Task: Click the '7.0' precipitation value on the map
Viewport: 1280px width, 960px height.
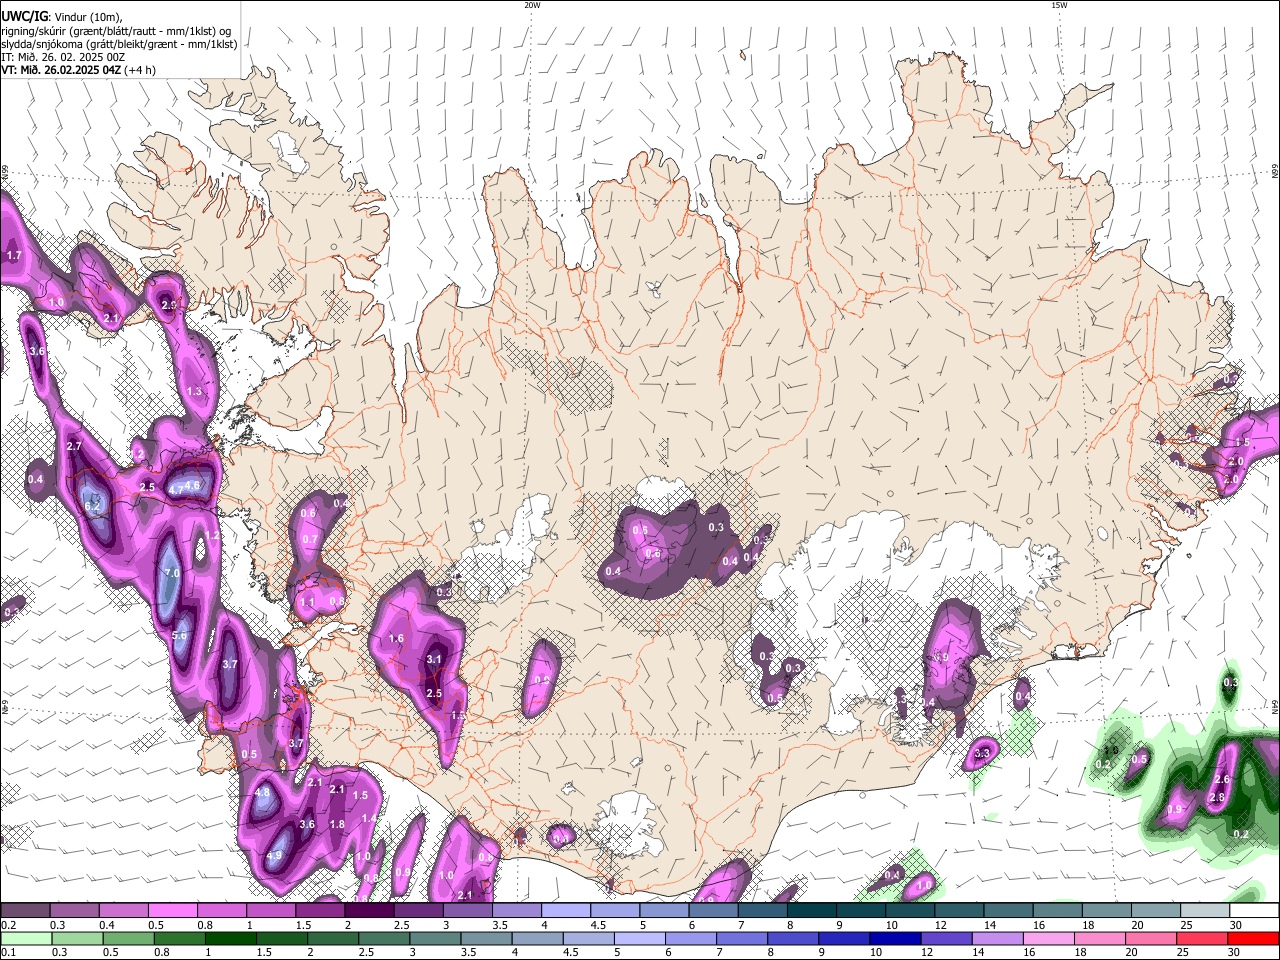Action: (171, 573)
